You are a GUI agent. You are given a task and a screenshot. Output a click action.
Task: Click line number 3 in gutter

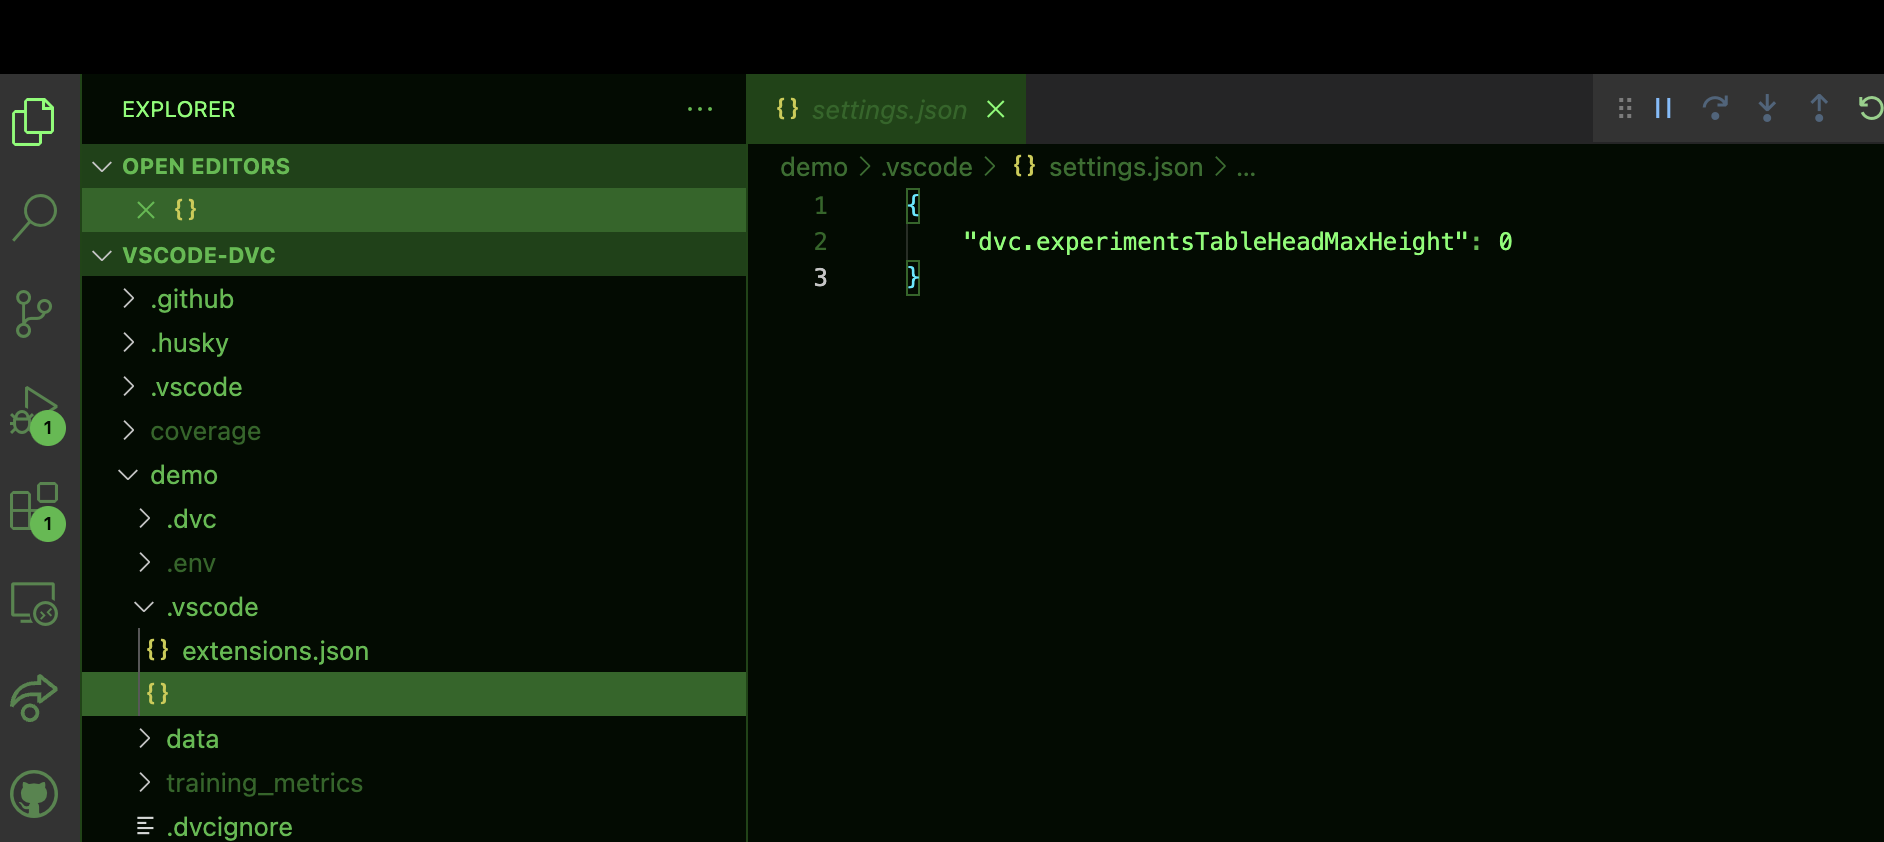(820, 278)
